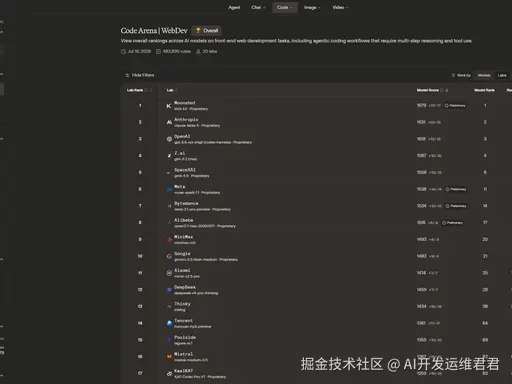Click the Preliminary badge in the Alibaba row
512x384 pixels.
pyautogui.click(x=452, y=223)
